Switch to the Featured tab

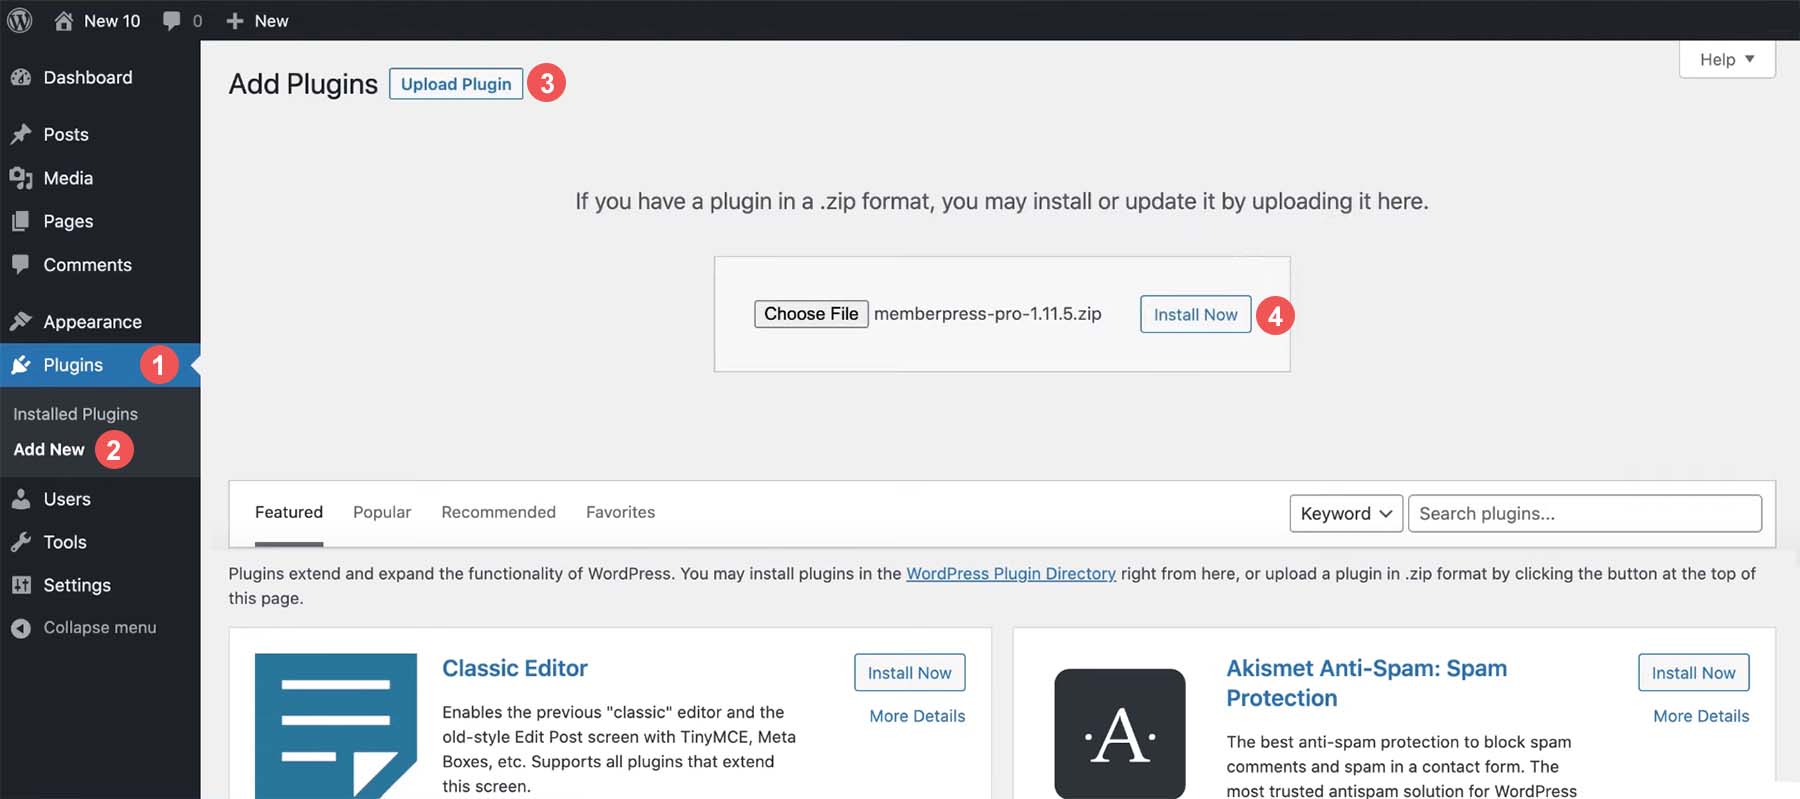(289, 512)
